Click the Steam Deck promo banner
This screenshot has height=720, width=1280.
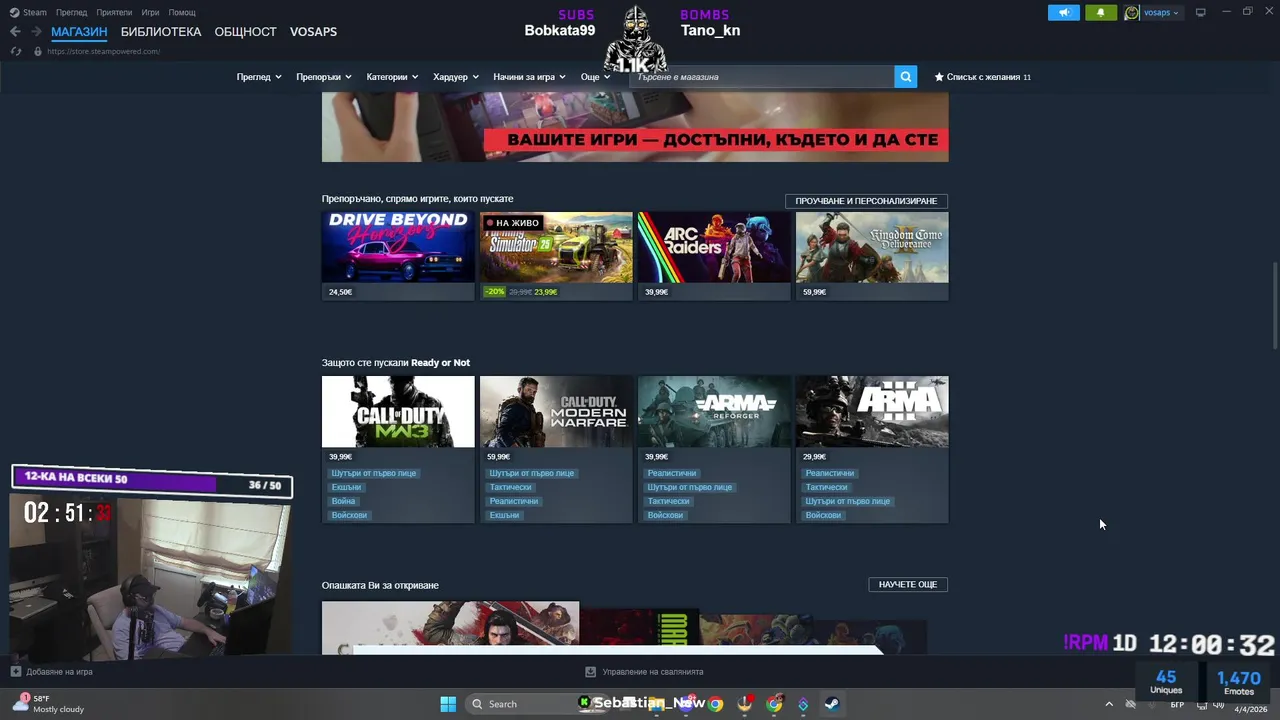tap(635, 127)
